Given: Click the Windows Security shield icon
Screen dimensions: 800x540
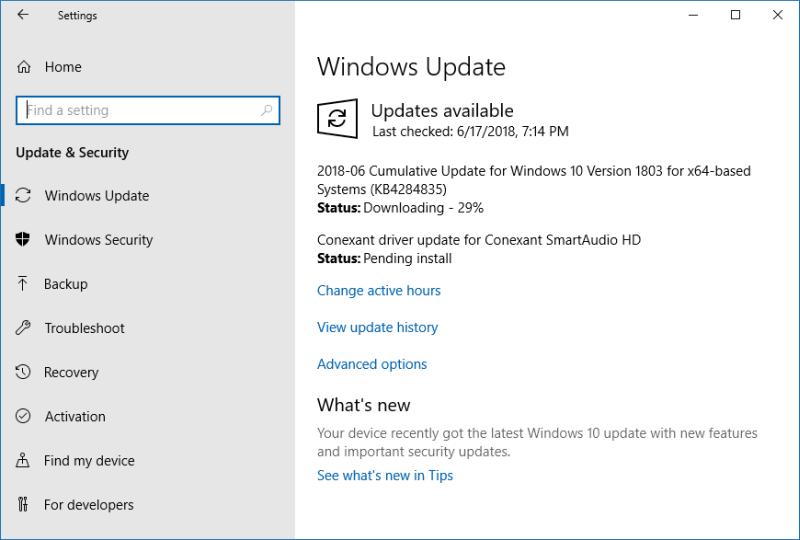Looking at the screenshot, I should [23, 239].
